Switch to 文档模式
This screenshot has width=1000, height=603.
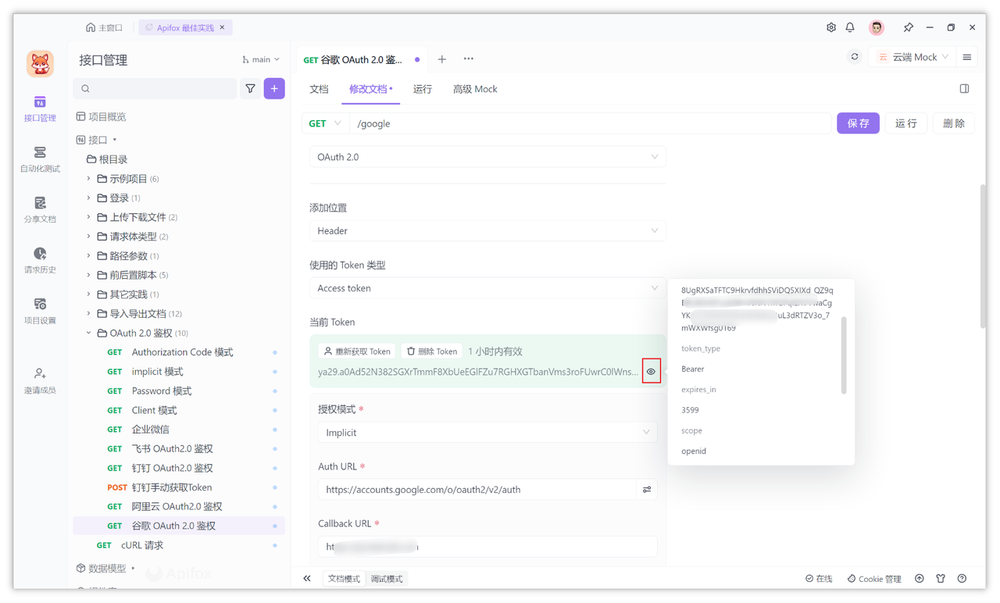point(344,579)
